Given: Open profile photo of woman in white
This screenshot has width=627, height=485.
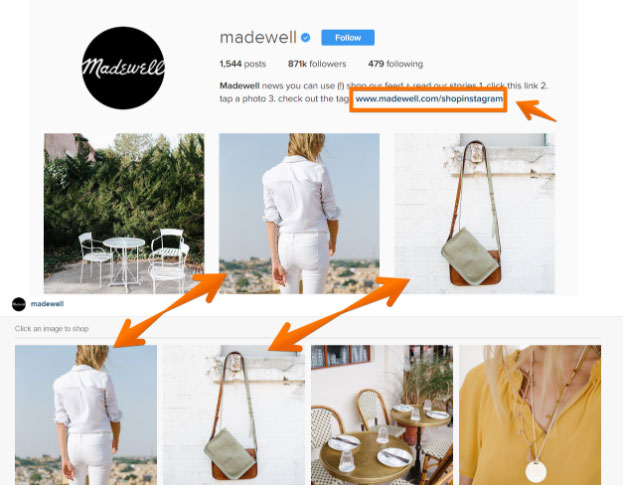Looking at the screenshot, I should point(299,214).
